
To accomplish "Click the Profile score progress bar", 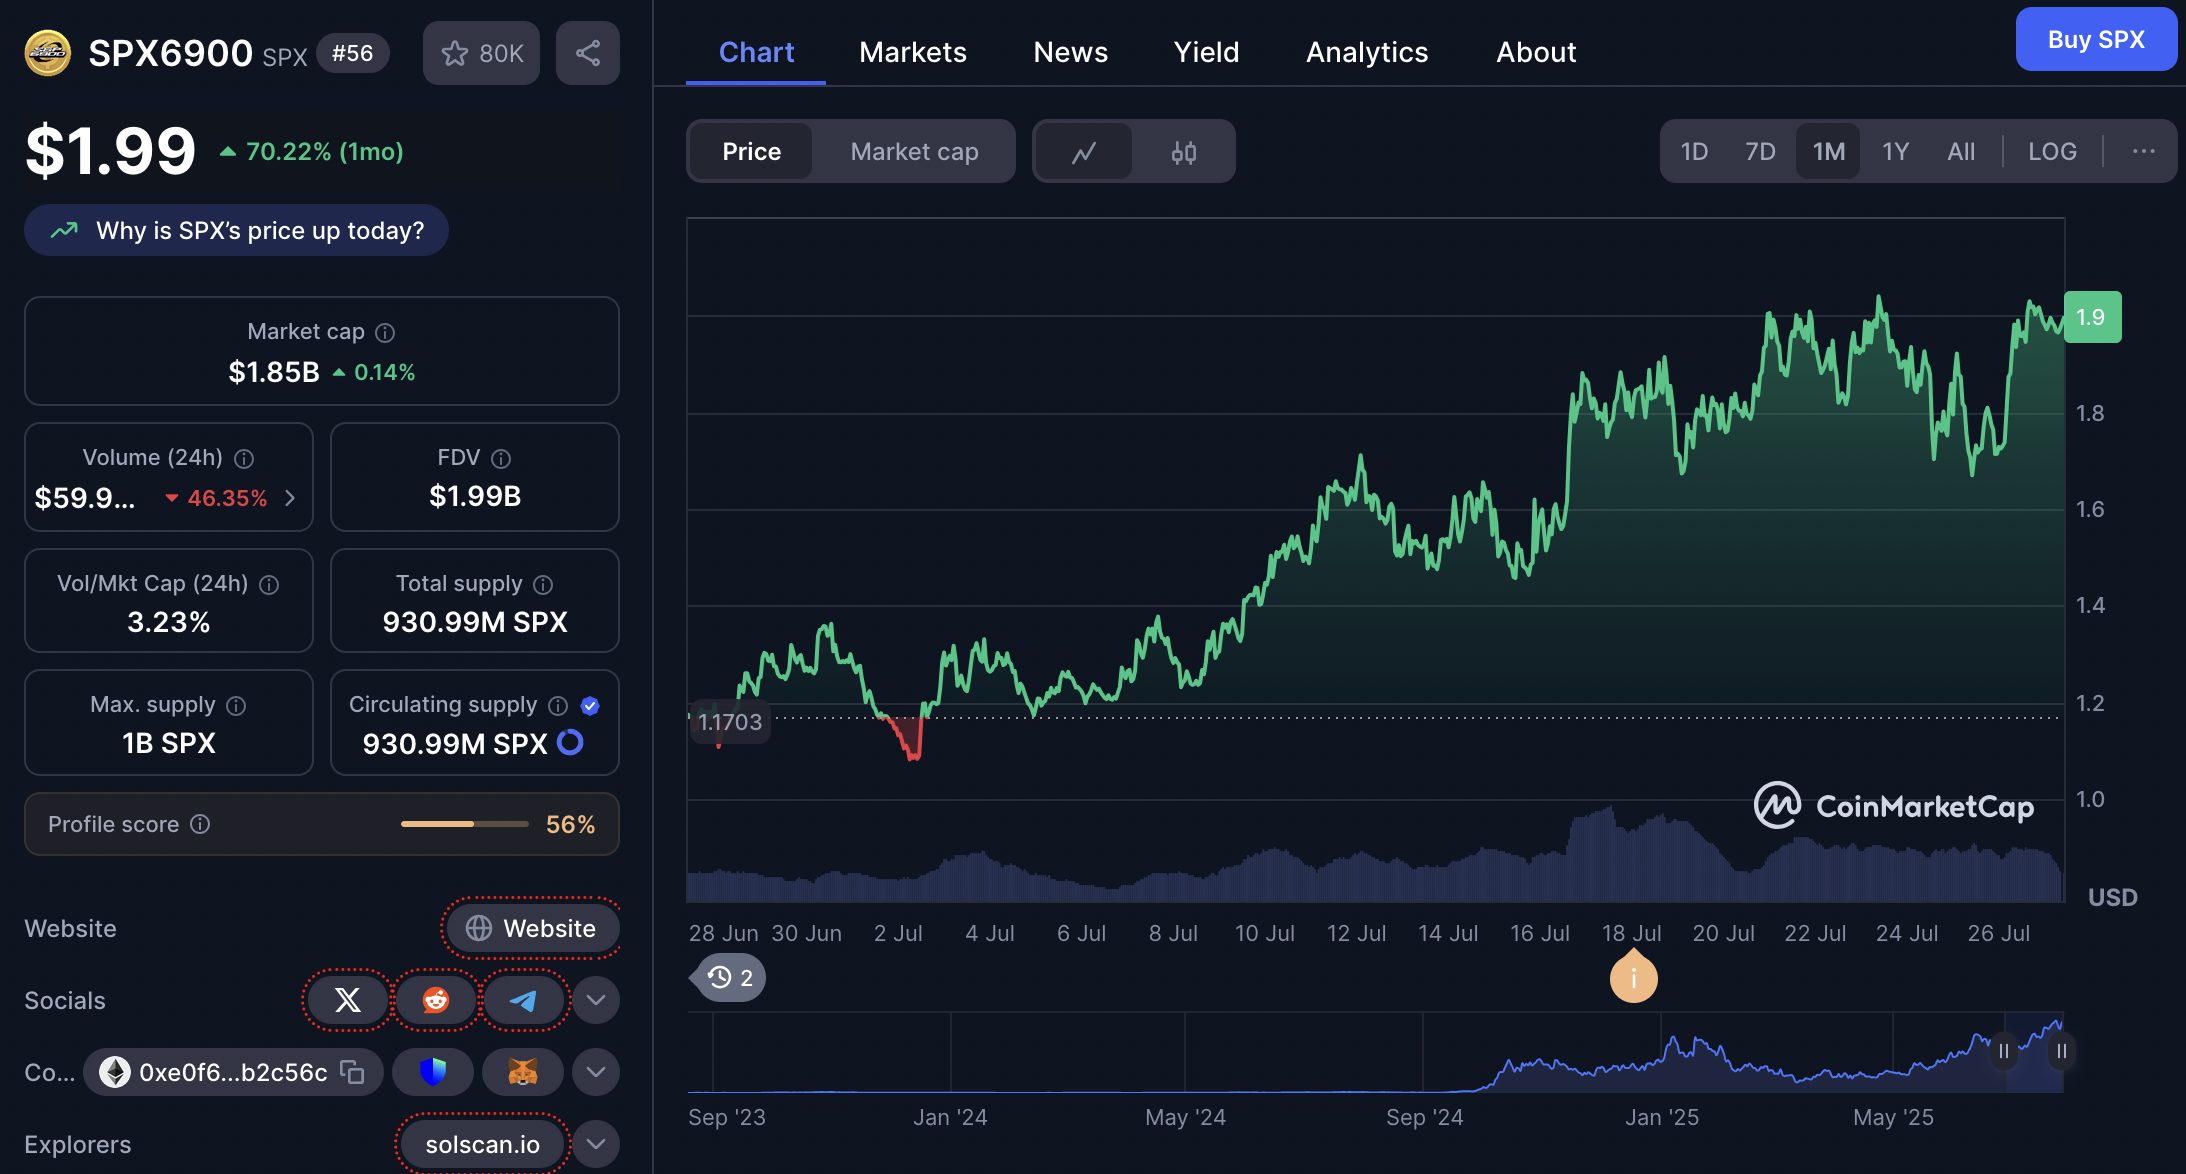I will tap(465, 824).
